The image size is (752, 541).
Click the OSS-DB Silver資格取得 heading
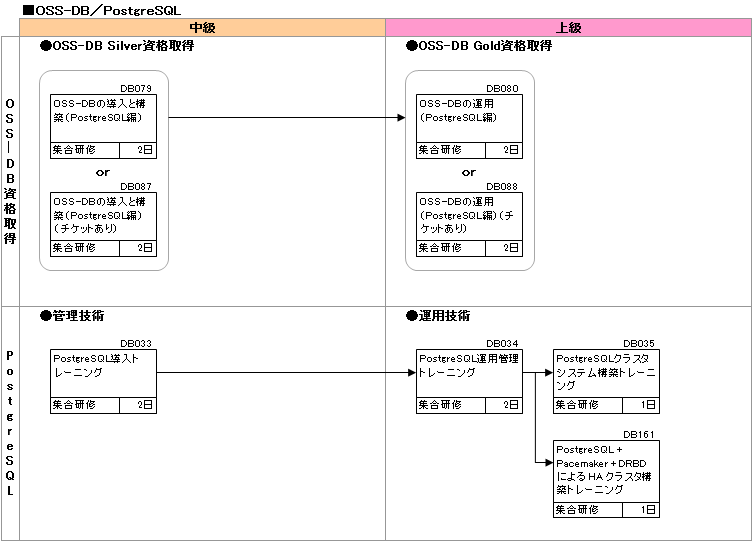coord(118,46)
